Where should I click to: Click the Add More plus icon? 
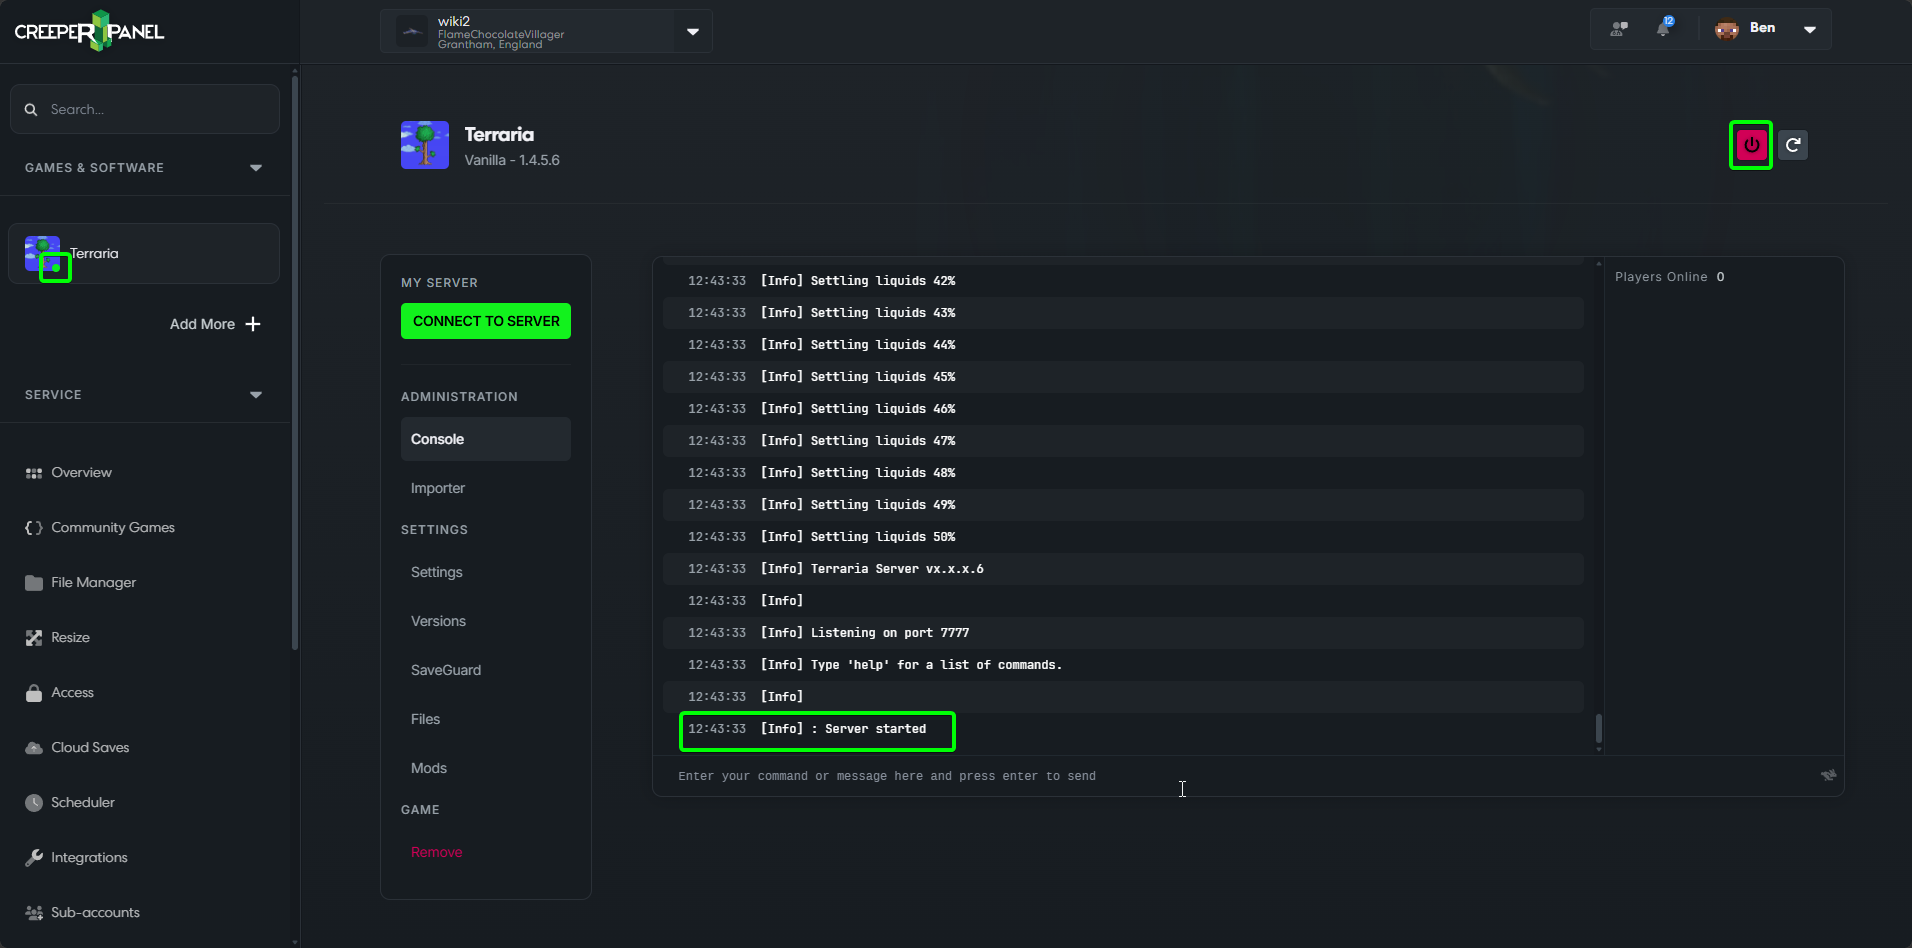(x=253, y=324)
